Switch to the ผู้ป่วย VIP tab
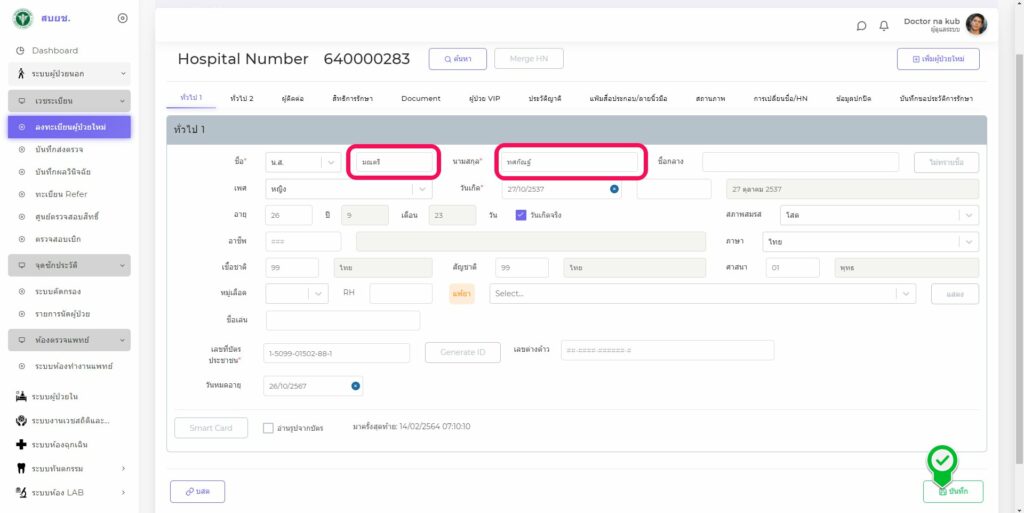This screenshot has height=513, width=1024. coord(484,99)
